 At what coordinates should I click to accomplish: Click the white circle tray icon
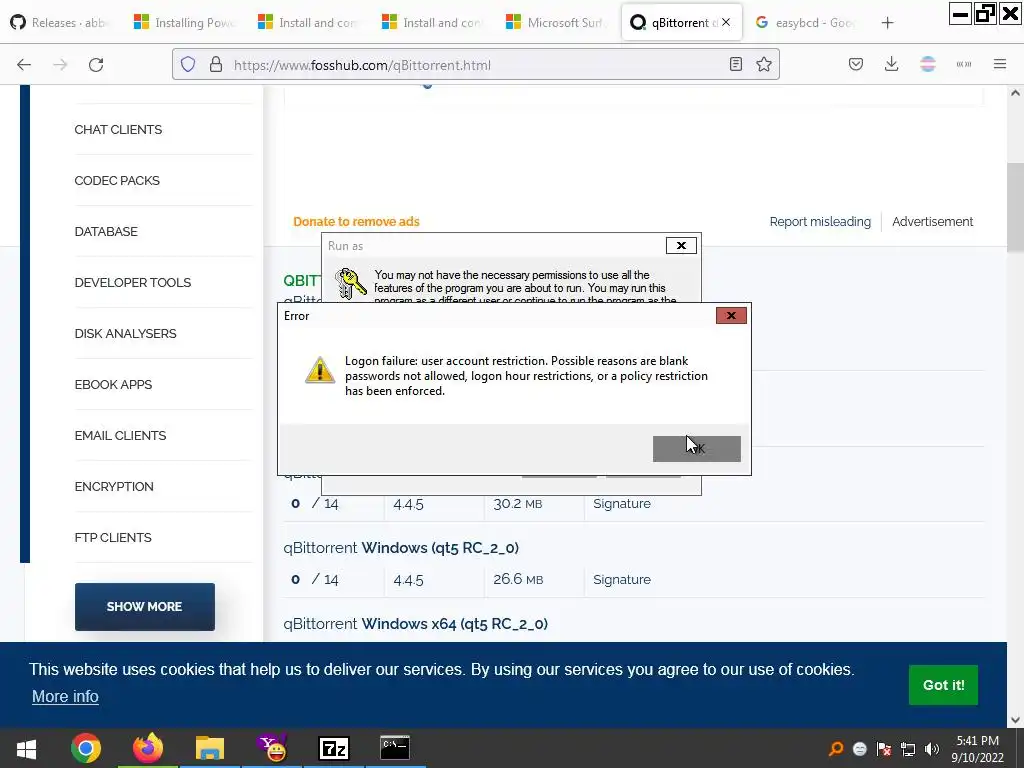[860, 749]
